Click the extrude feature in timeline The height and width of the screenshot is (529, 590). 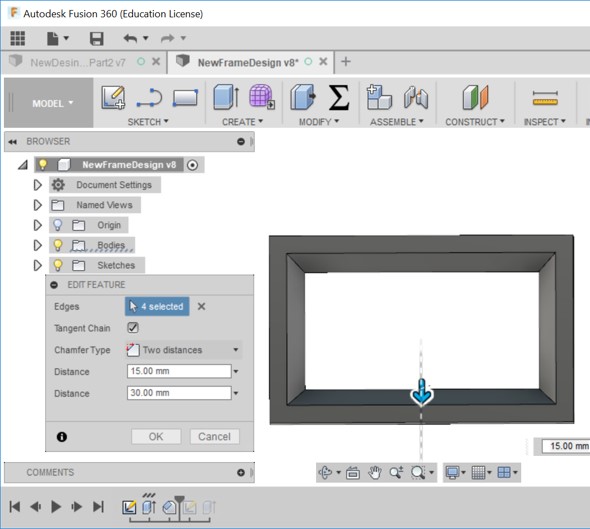coord(149,507)
